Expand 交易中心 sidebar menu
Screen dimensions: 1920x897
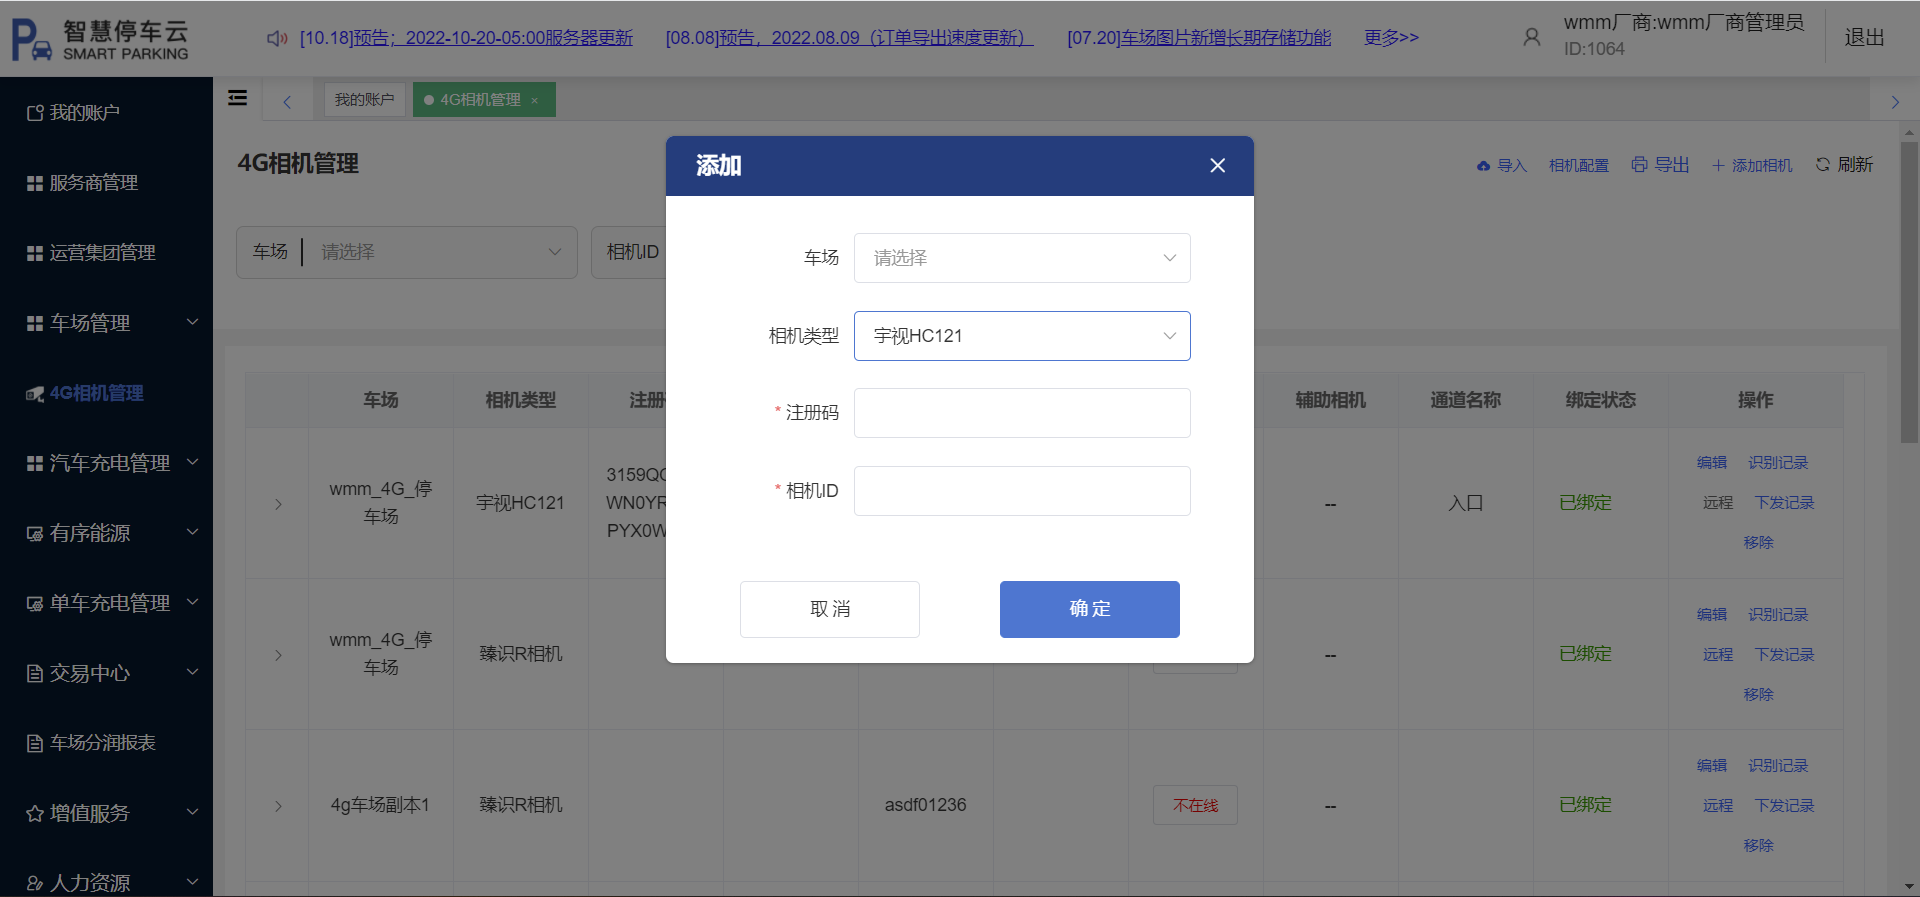(x=106, y=672)
